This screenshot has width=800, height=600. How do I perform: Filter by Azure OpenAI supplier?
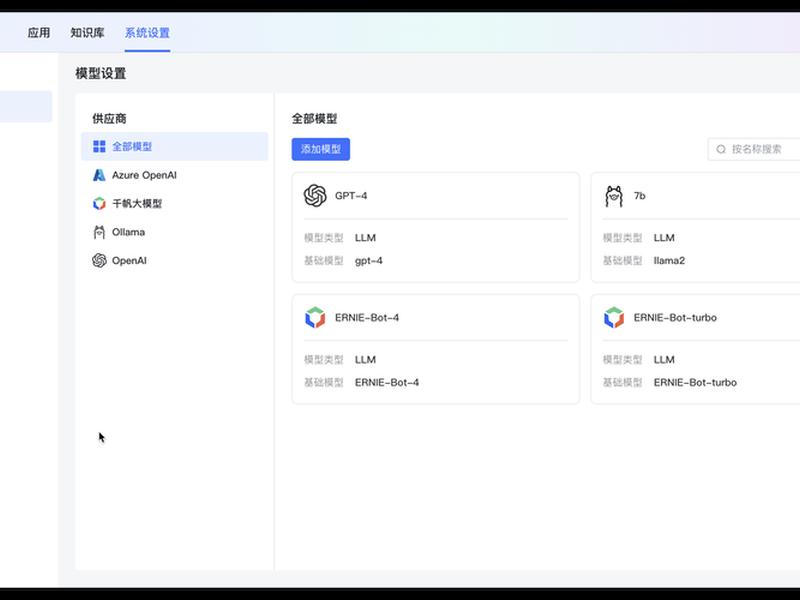[174, 175]
